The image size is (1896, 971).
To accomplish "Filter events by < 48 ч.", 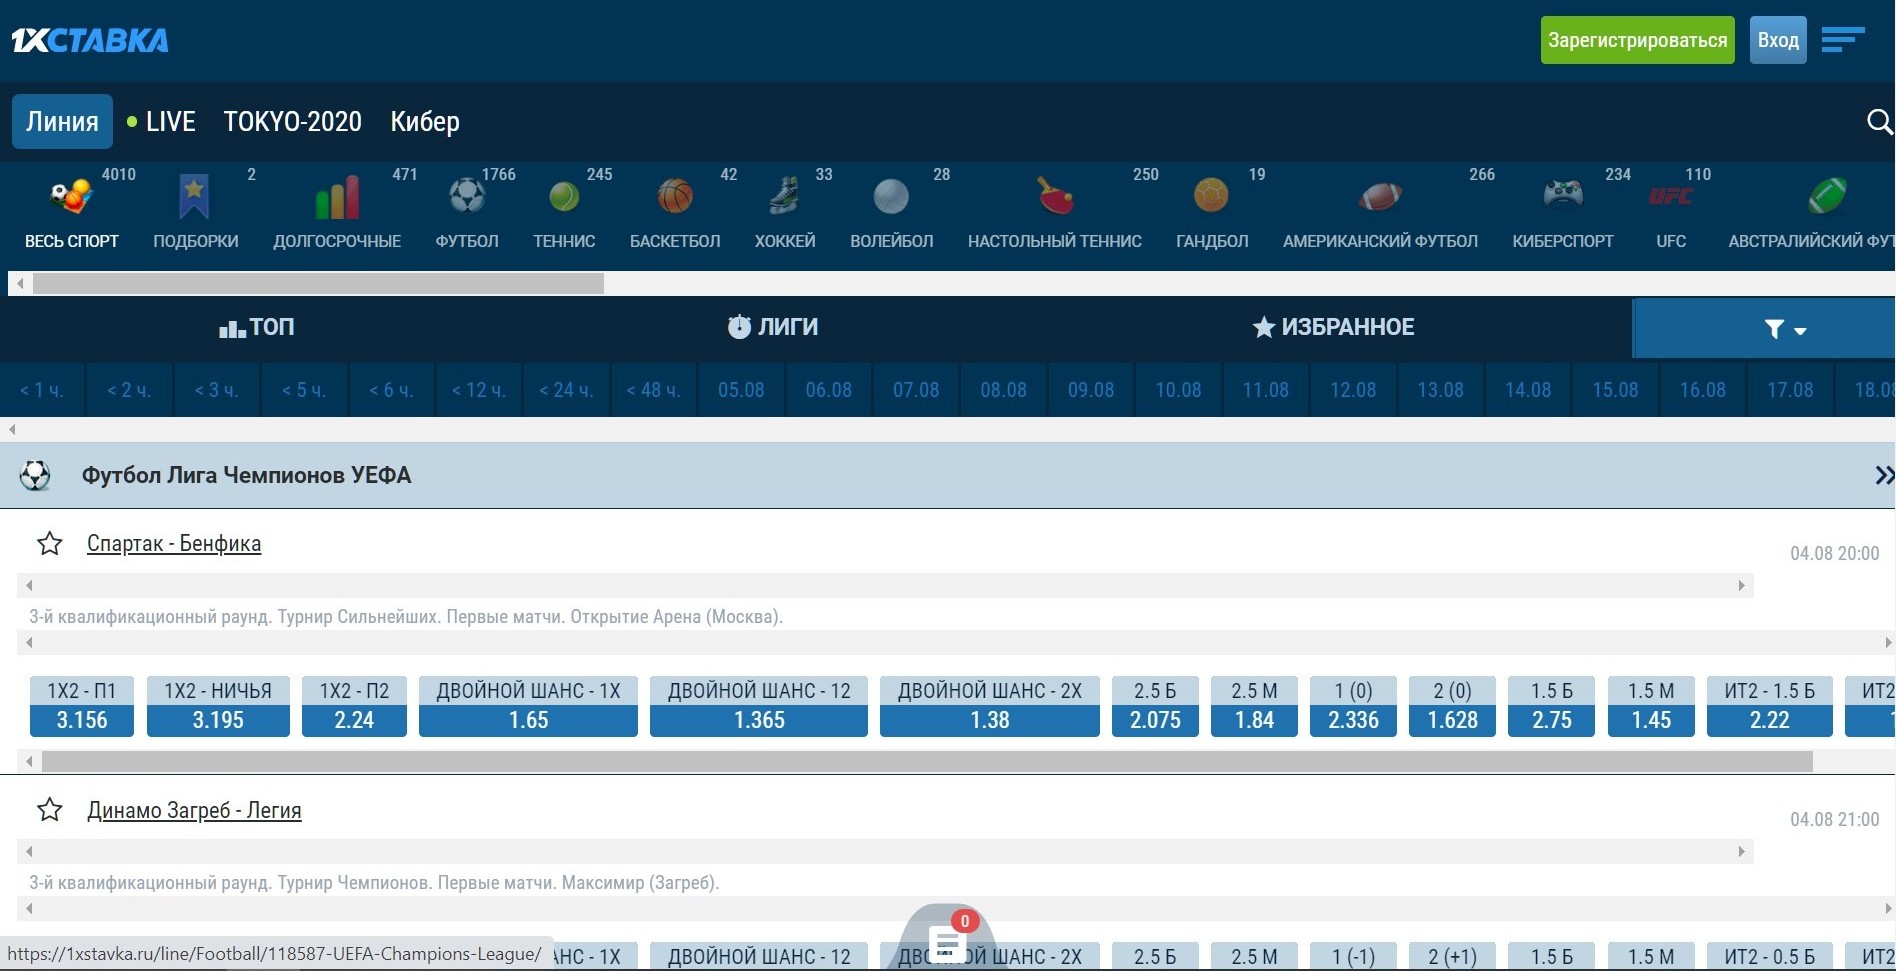I will point(654,390).
